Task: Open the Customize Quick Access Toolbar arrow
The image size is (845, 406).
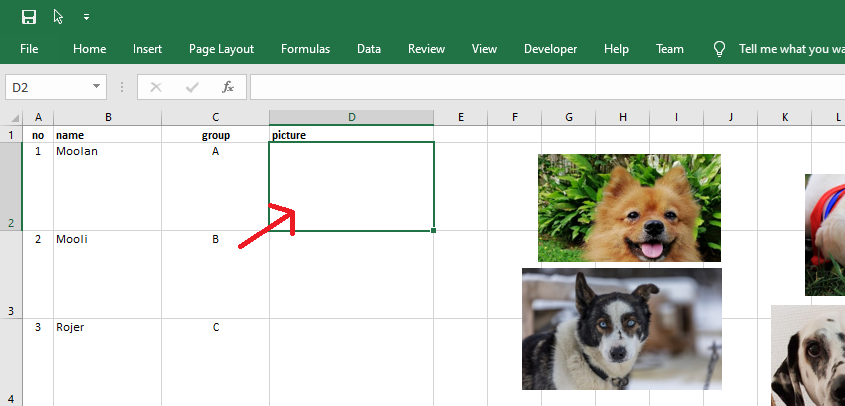Action: coord(86,17)
